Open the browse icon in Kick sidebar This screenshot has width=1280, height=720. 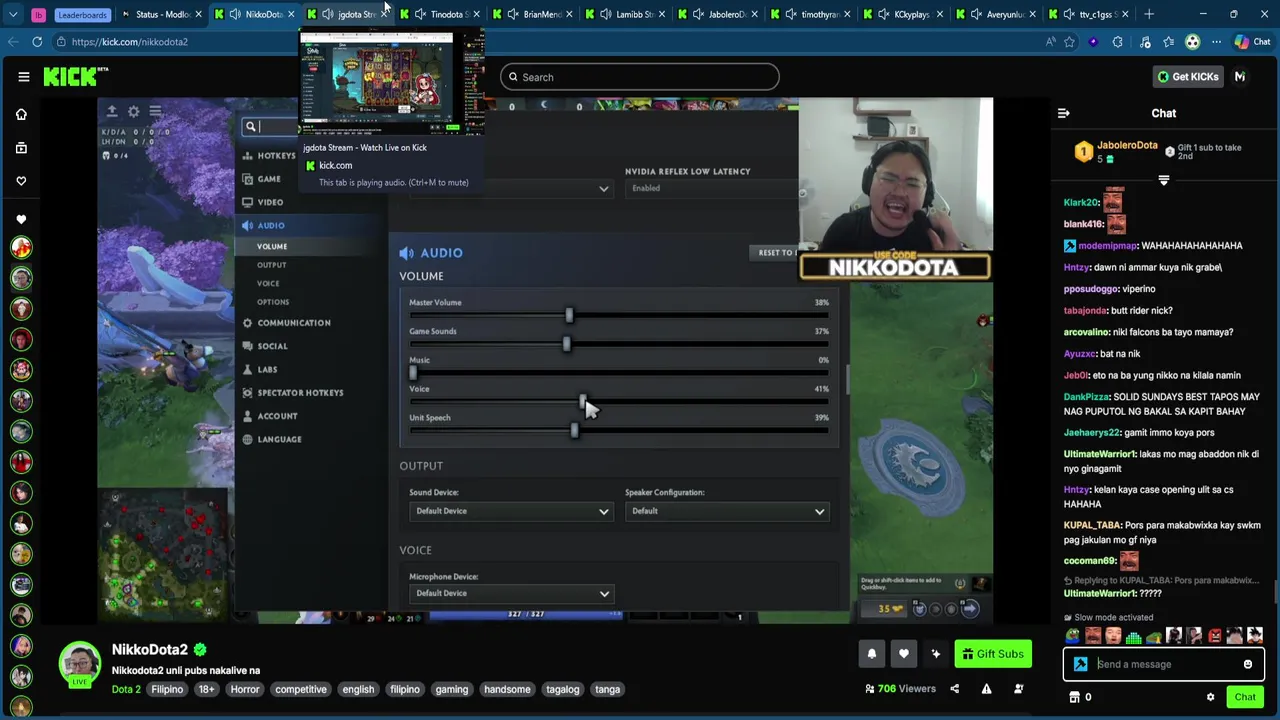click(21, 148)
